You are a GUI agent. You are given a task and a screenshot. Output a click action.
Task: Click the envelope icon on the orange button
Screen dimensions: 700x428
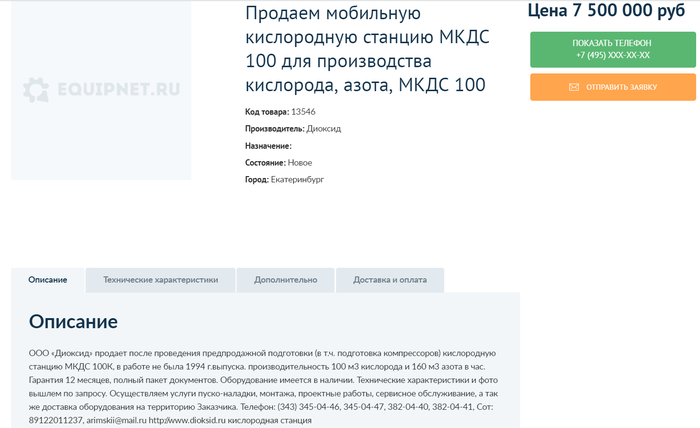pyautogui.click(x=574, y=87)
